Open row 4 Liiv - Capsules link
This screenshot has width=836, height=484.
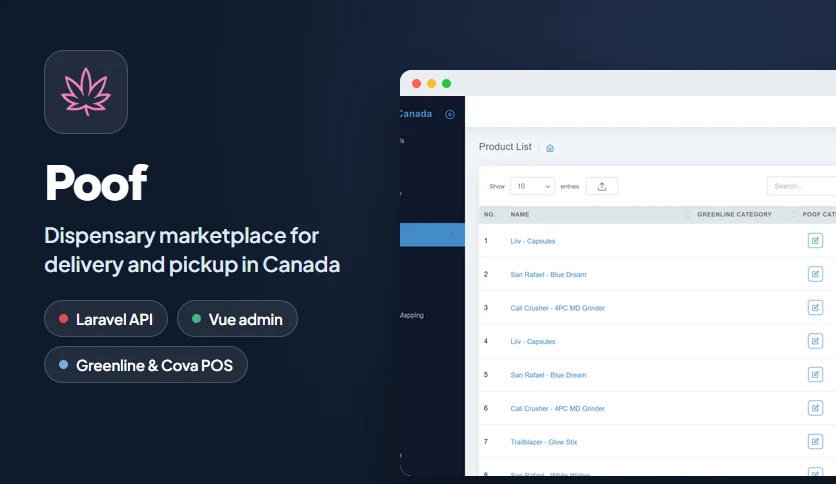click(x=533, y=342)
